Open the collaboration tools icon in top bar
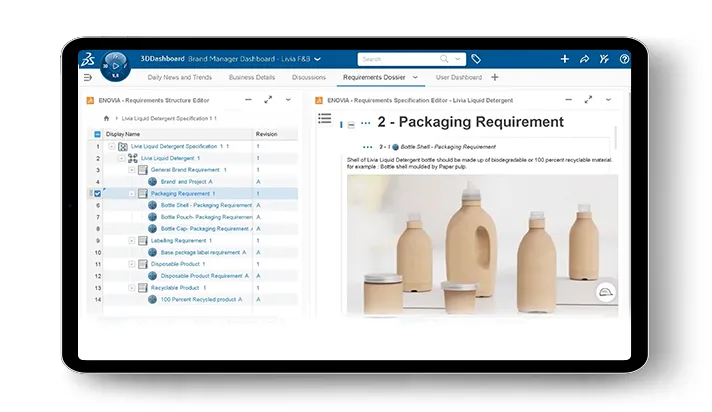Screen dimensions: 712x412 coord(604,59)
